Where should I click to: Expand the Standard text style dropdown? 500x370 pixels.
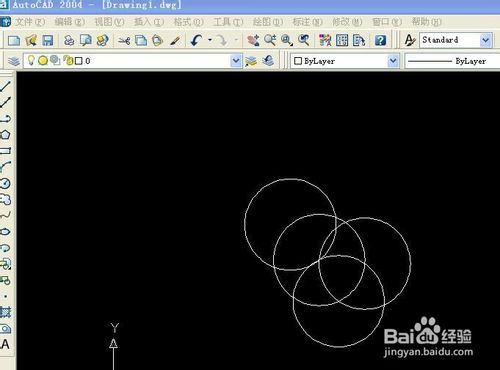click(486, 41)
